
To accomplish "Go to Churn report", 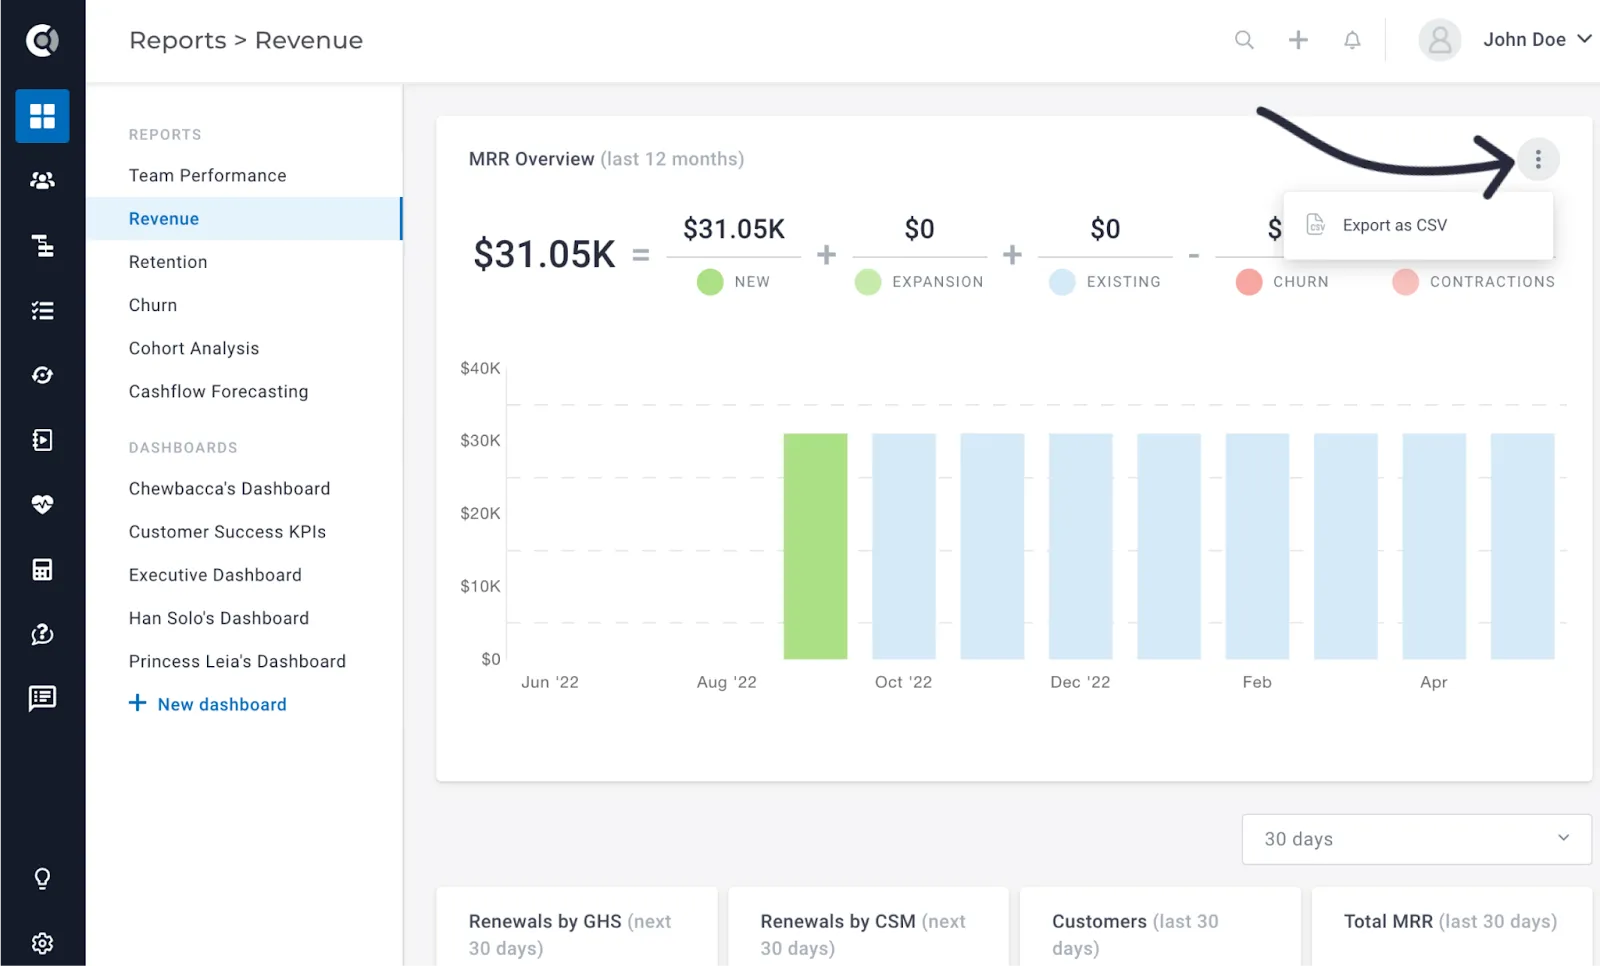I will click(x=153, y=305).
